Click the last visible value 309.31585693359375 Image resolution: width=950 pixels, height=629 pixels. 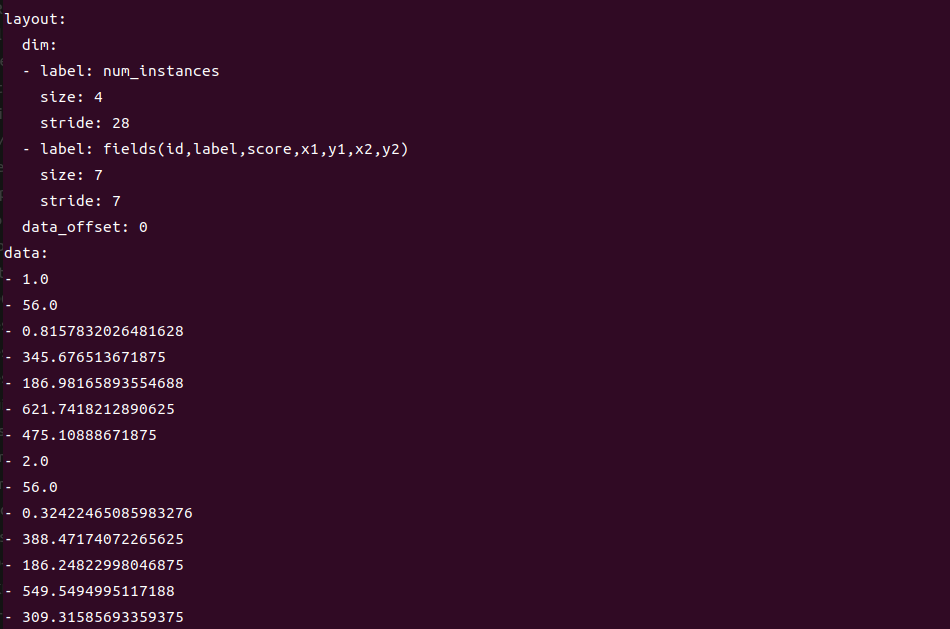tap(102, 617)
